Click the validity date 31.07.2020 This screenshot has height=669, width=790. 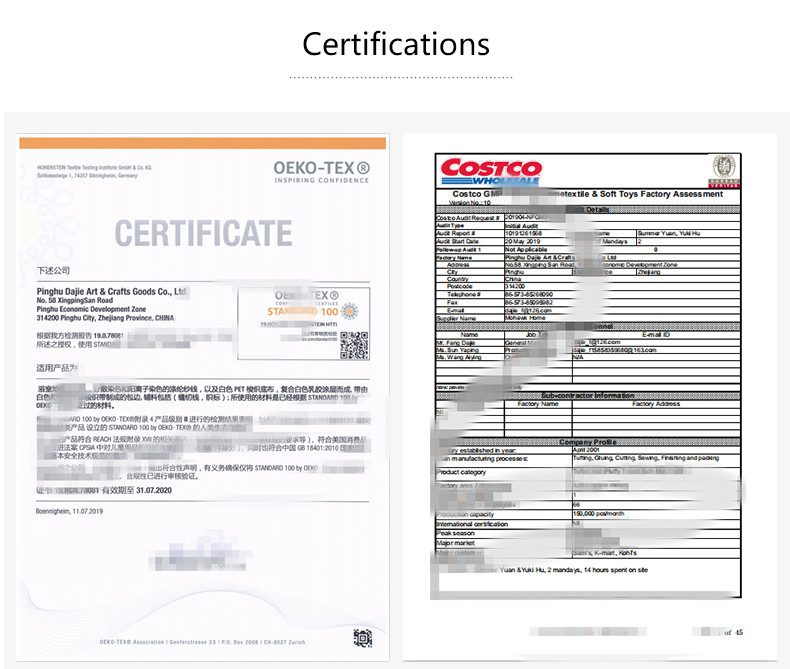click(154, 490)
